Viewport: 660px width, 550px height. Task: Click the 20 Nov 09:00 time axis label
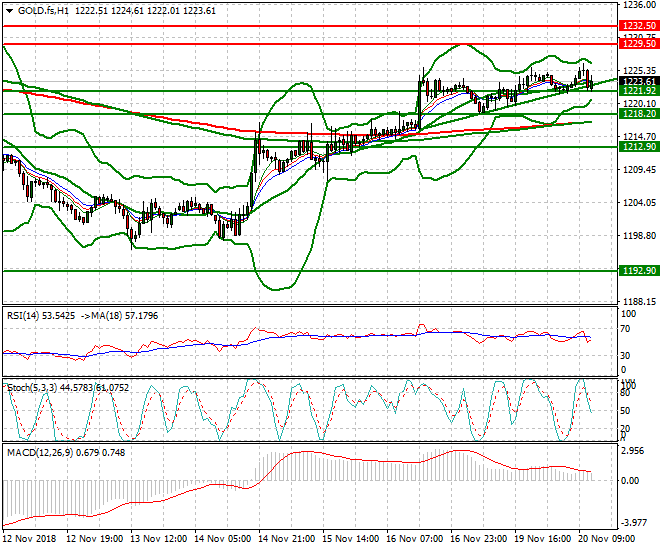click(607, 539)
